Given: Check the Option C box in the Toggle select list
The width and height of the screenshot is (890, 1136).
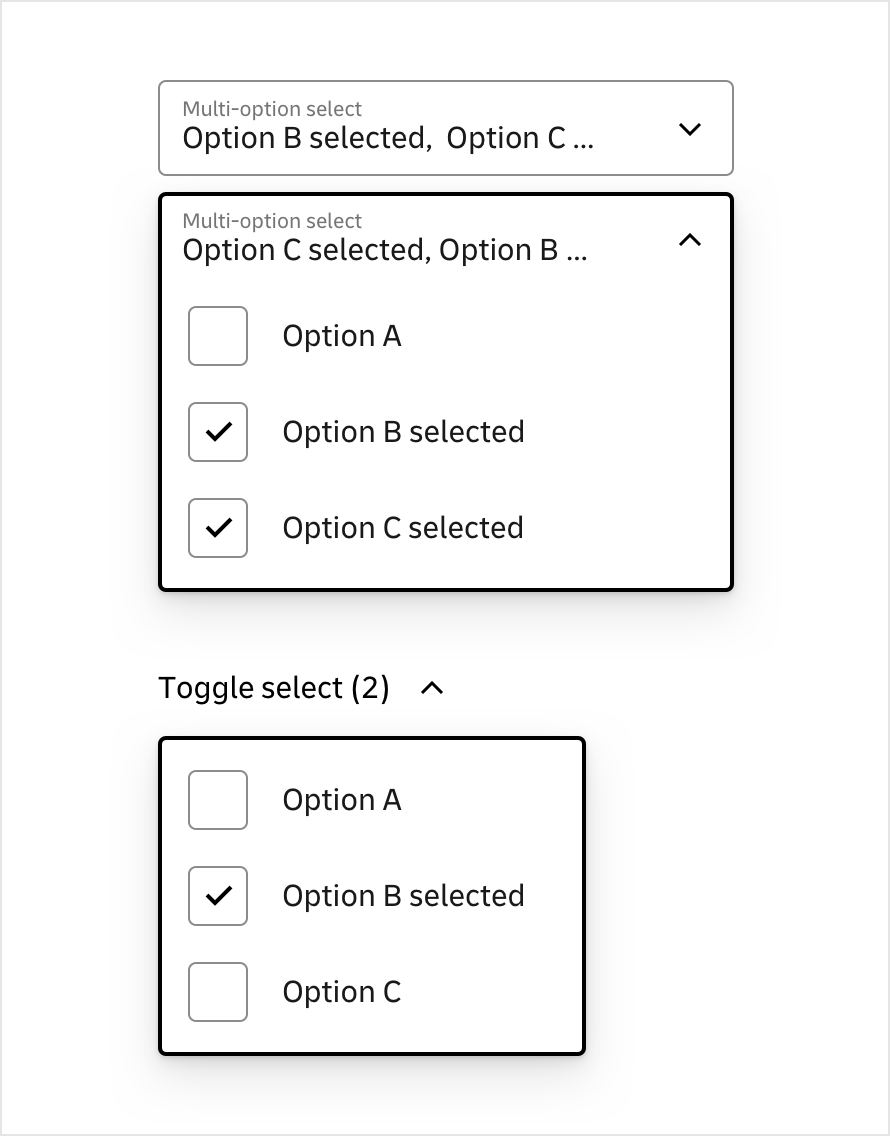Looking at the screenshot, I should coord(218,992).
